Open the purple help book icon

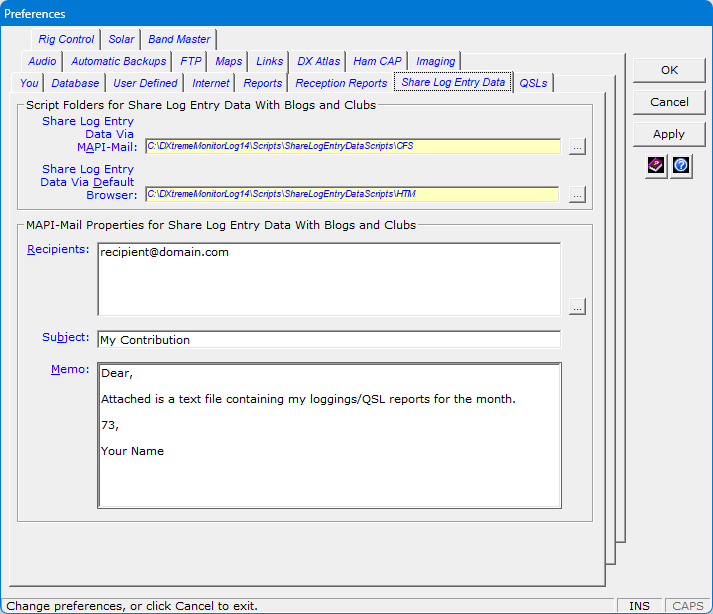click(656, 166)
